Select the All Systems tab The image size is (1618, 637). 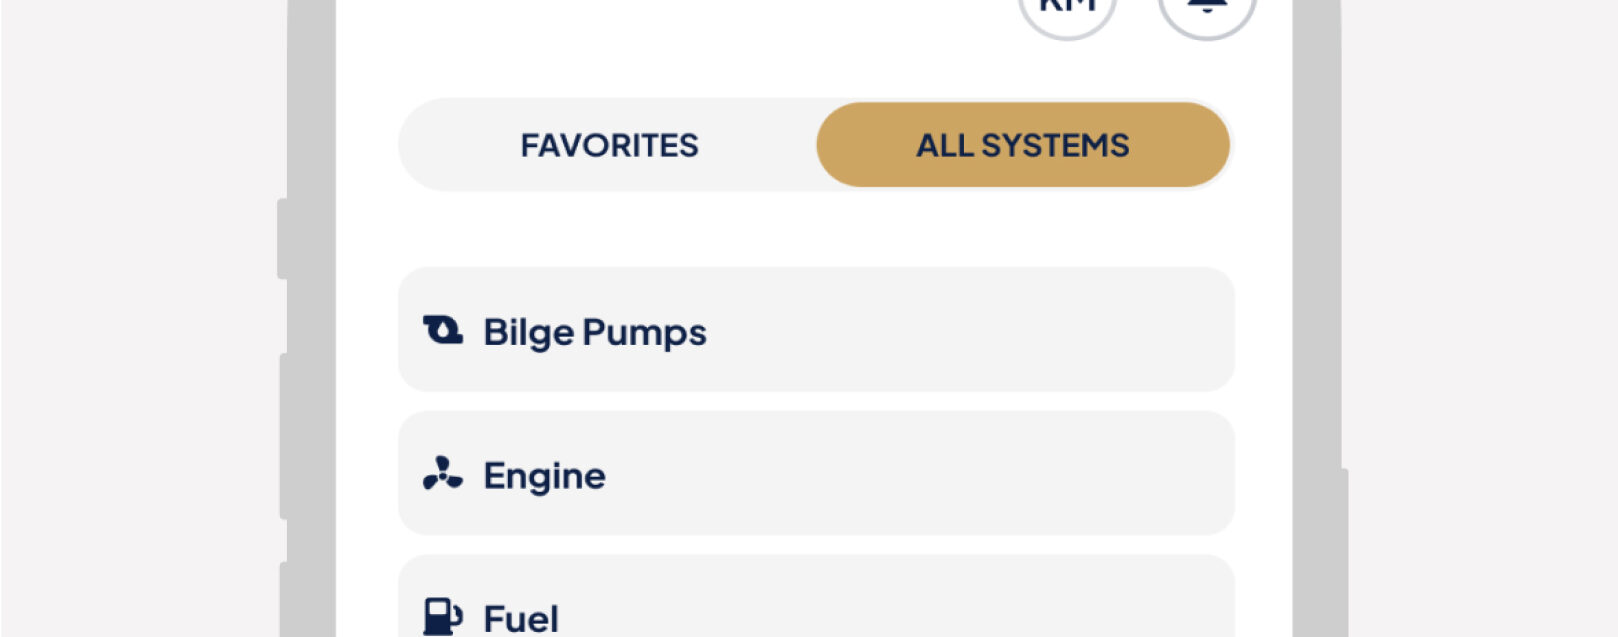click(x=1022, y=146)
